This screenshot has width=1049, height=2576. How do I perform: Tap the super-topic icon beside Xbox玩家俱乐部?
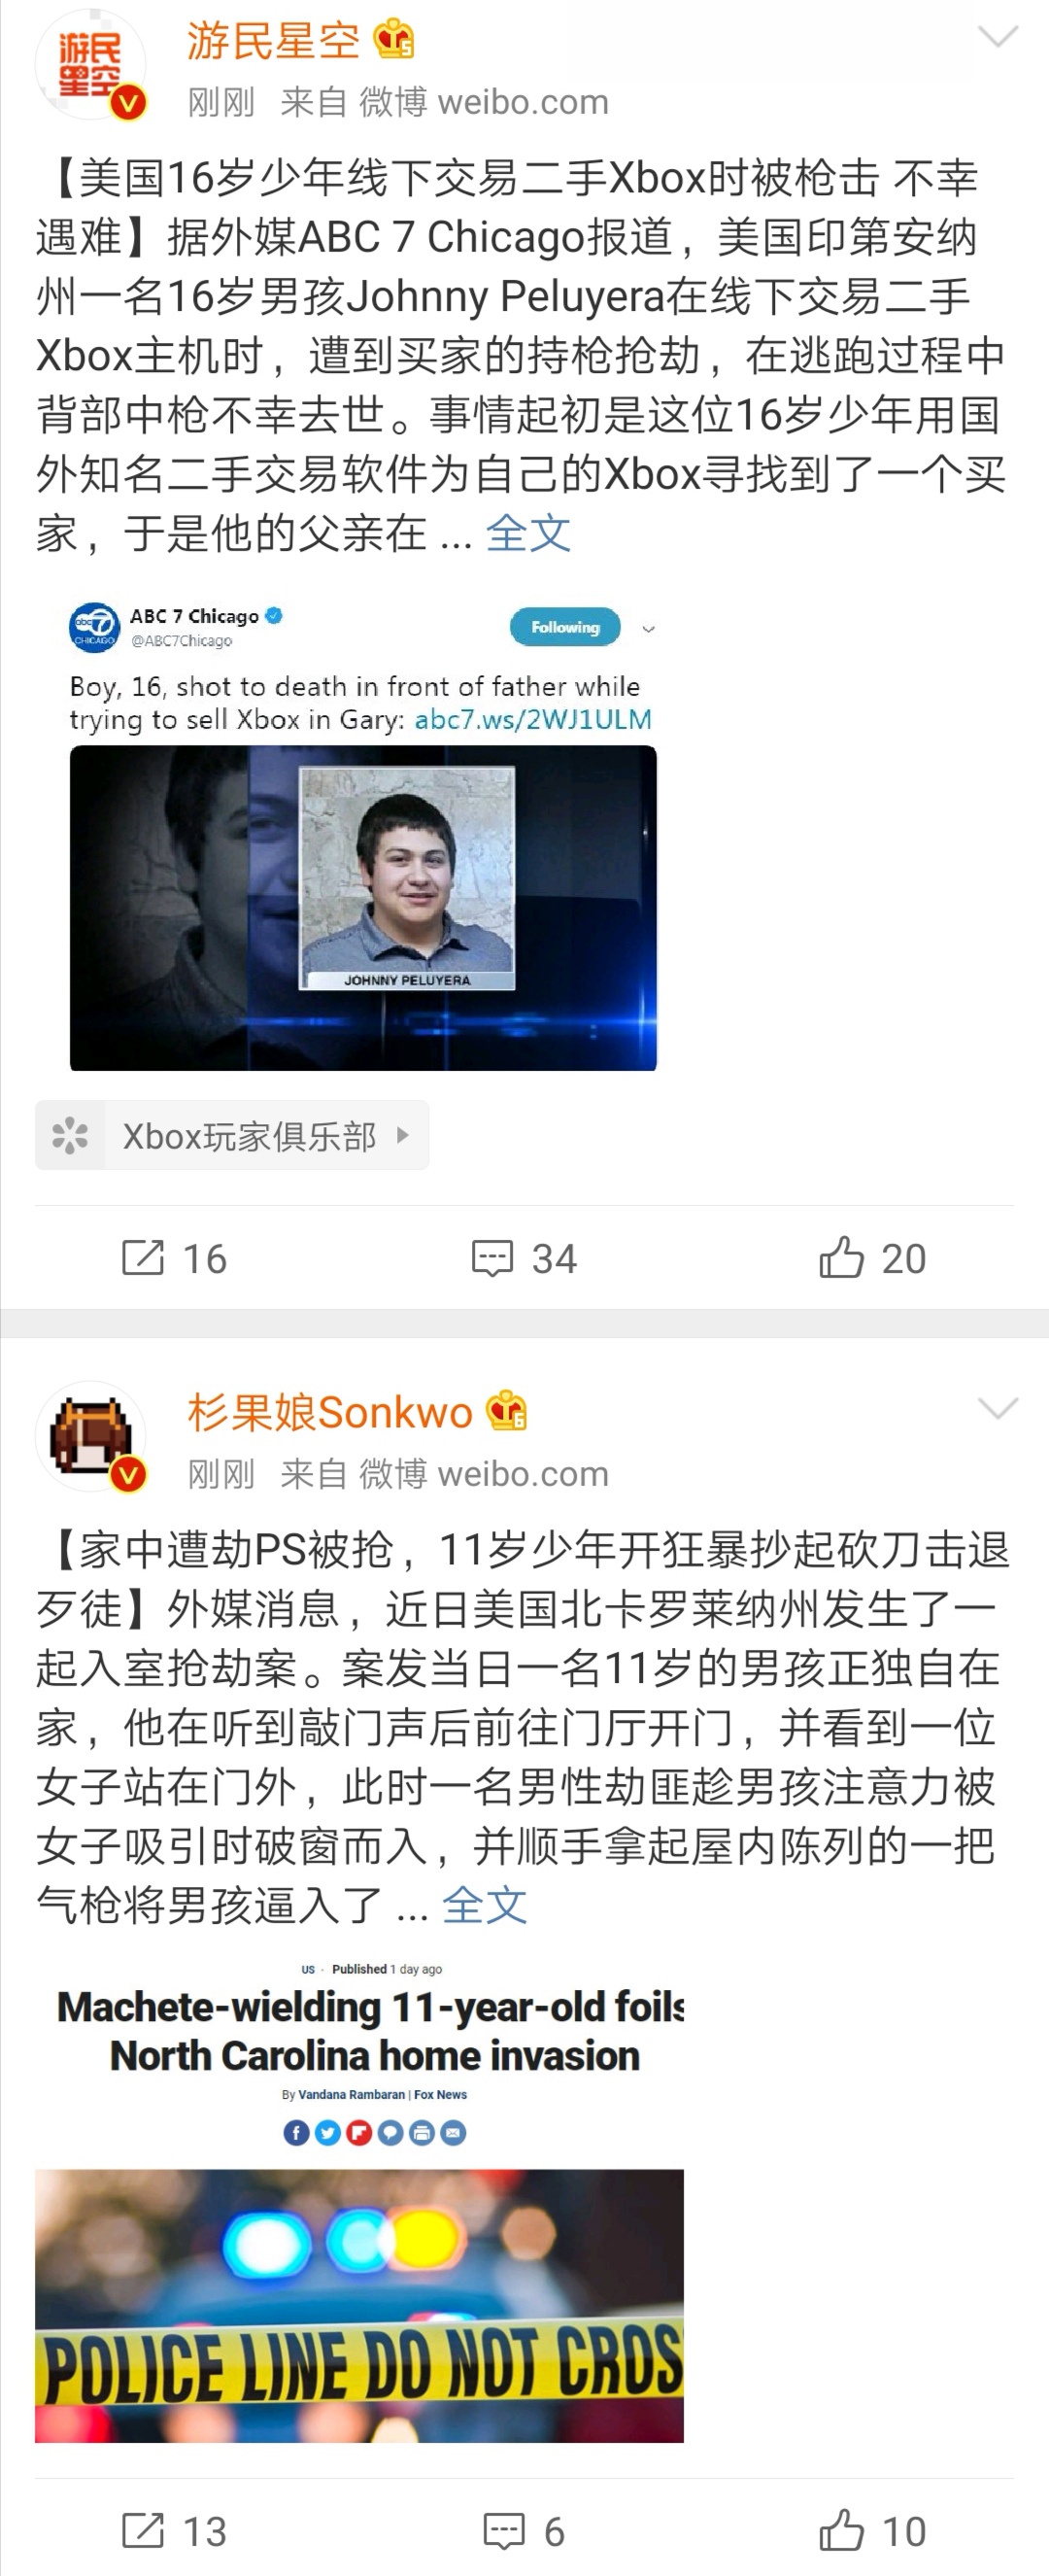tap(70, 1135)
